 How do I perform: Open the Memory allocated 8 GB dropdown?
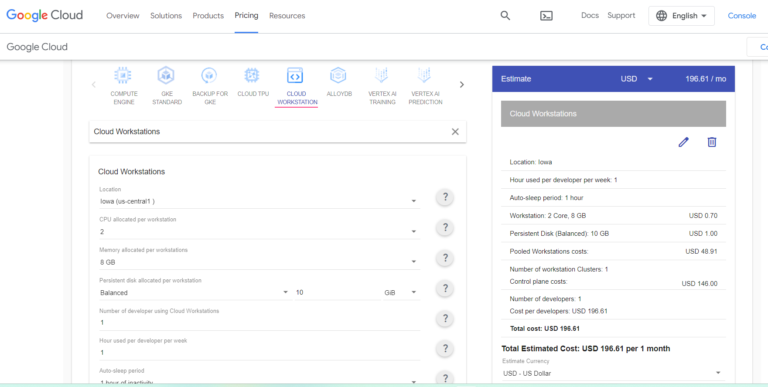click(260, 262)
